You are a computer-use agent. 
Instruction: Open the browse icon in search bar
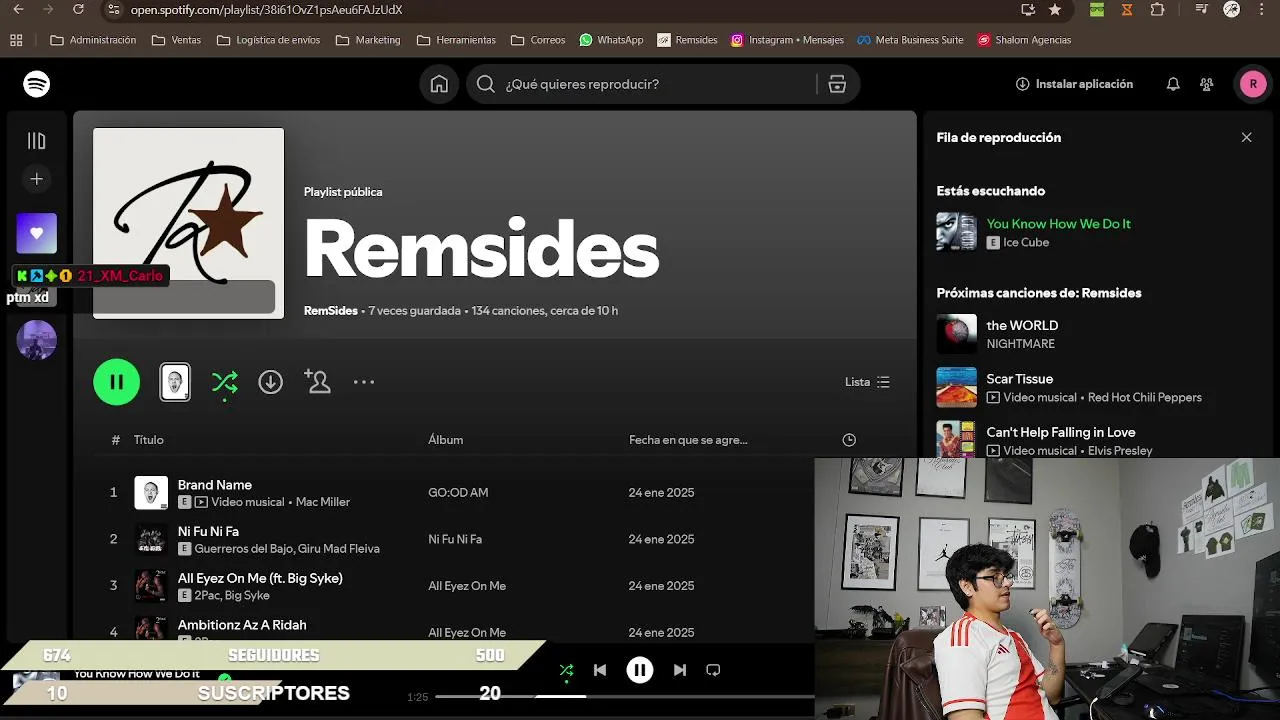point(837,84)
